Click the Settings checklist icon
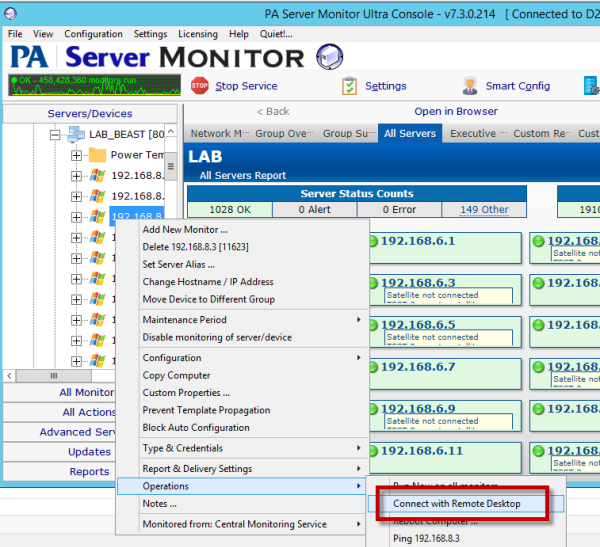 (x=349, y=86)
